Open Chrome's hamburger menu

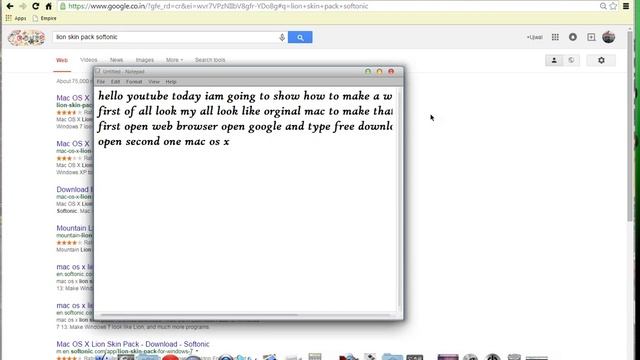626,6
